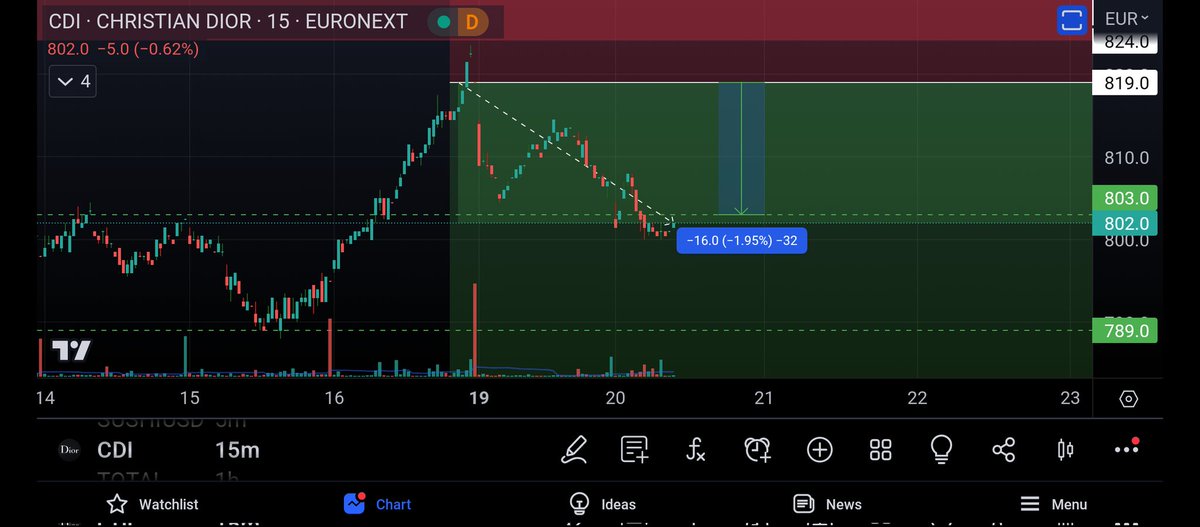Image resolution: width=1200 pixels, height=527 pixels.
Task: Open the Menu tab
Action: pos(1054,504)
